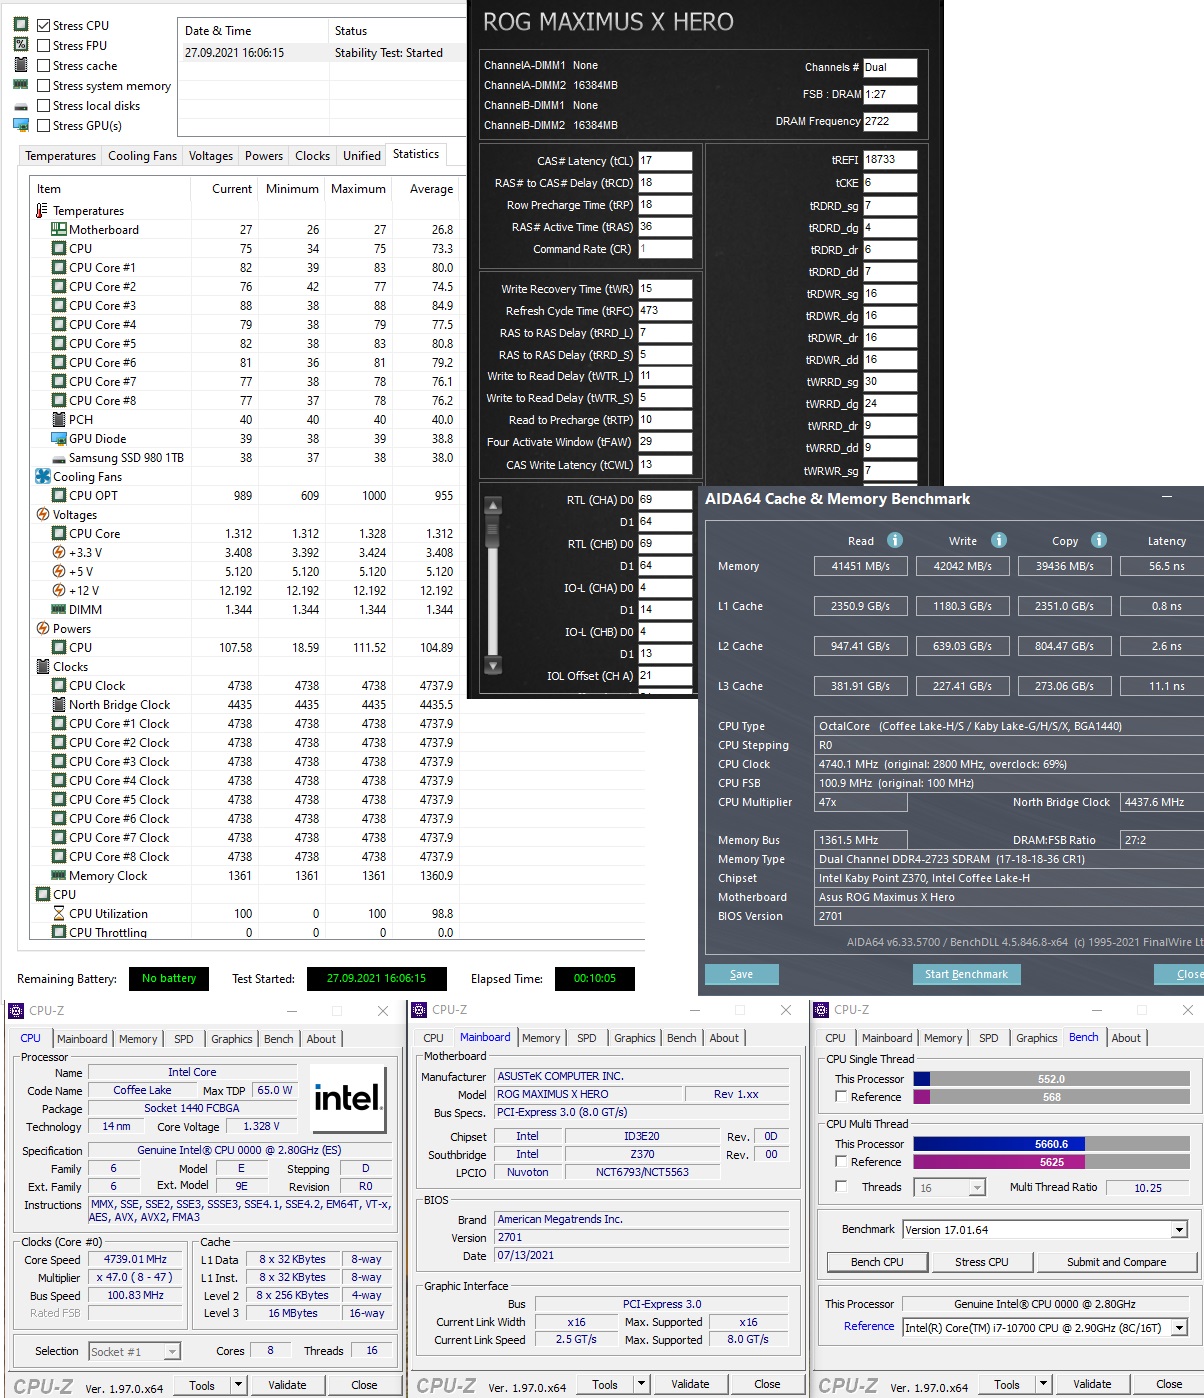Click the tREFI value field showing 18733
Image resolution: width=1204 pixels, height=1398 pixels.
pyautogui.click(x=890, y=159)
